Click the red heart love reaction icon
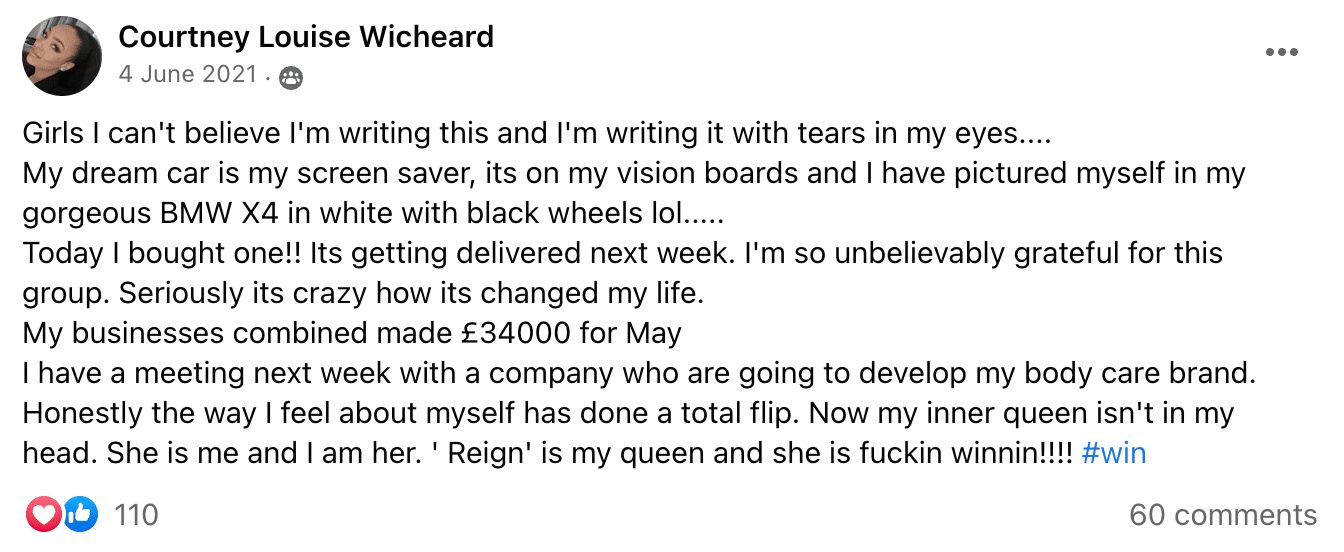Image resolution: width=1344 pixels, height=552 pixels. pyautogui.click(x=44, y=515)
